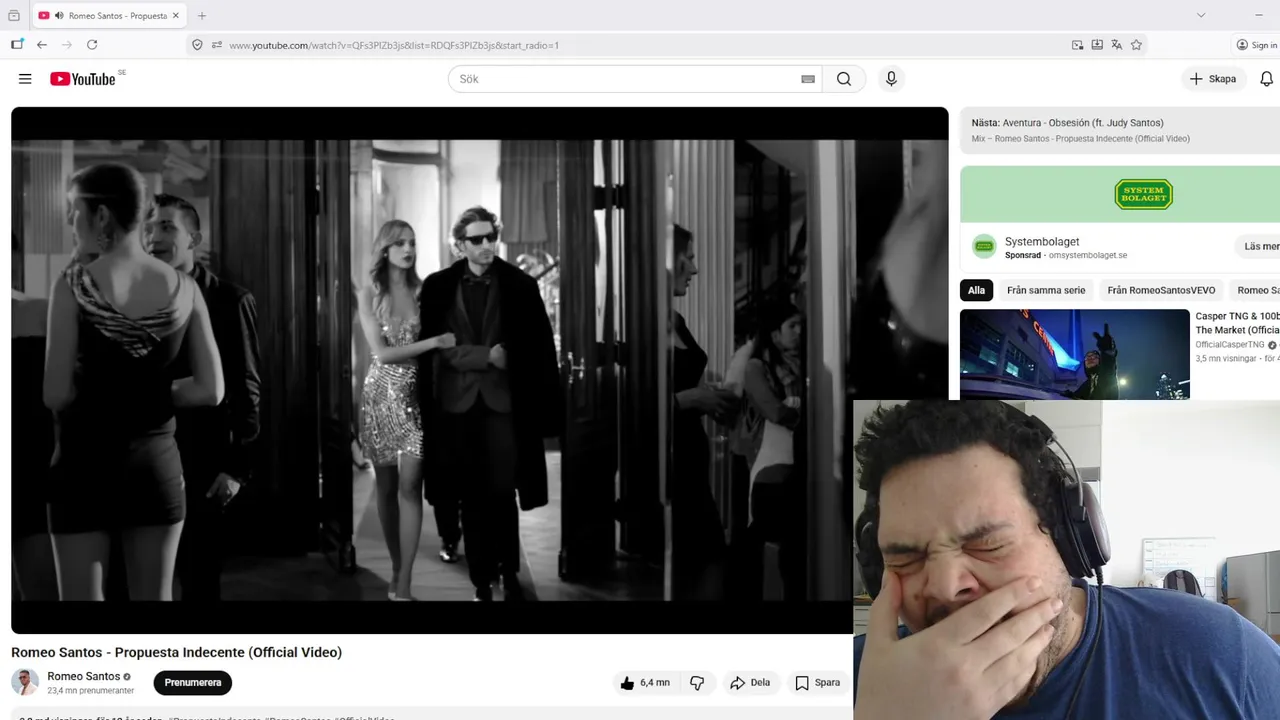Screen dimensions: 1280x720
Task: Click the picture-in-picture icon in address bar
Action: point(1077,45)
